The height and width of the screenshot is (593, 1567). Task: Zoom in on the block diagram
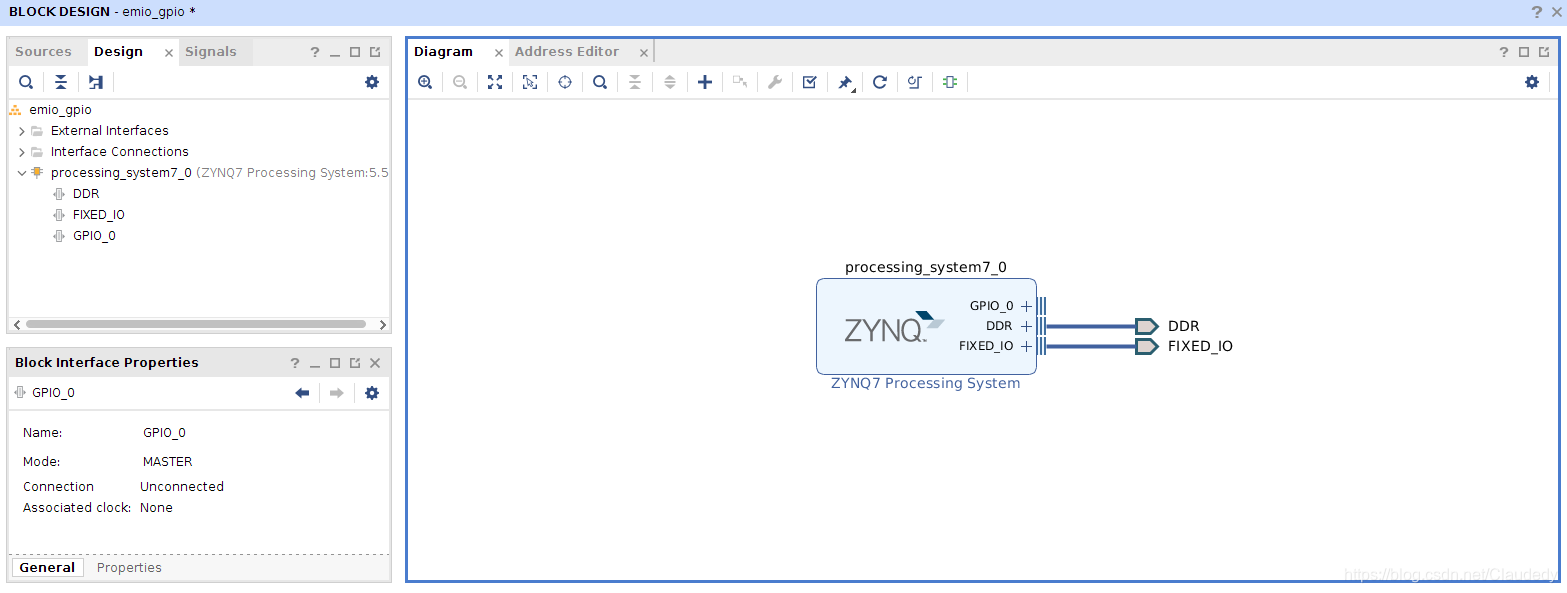coord(425,82)
